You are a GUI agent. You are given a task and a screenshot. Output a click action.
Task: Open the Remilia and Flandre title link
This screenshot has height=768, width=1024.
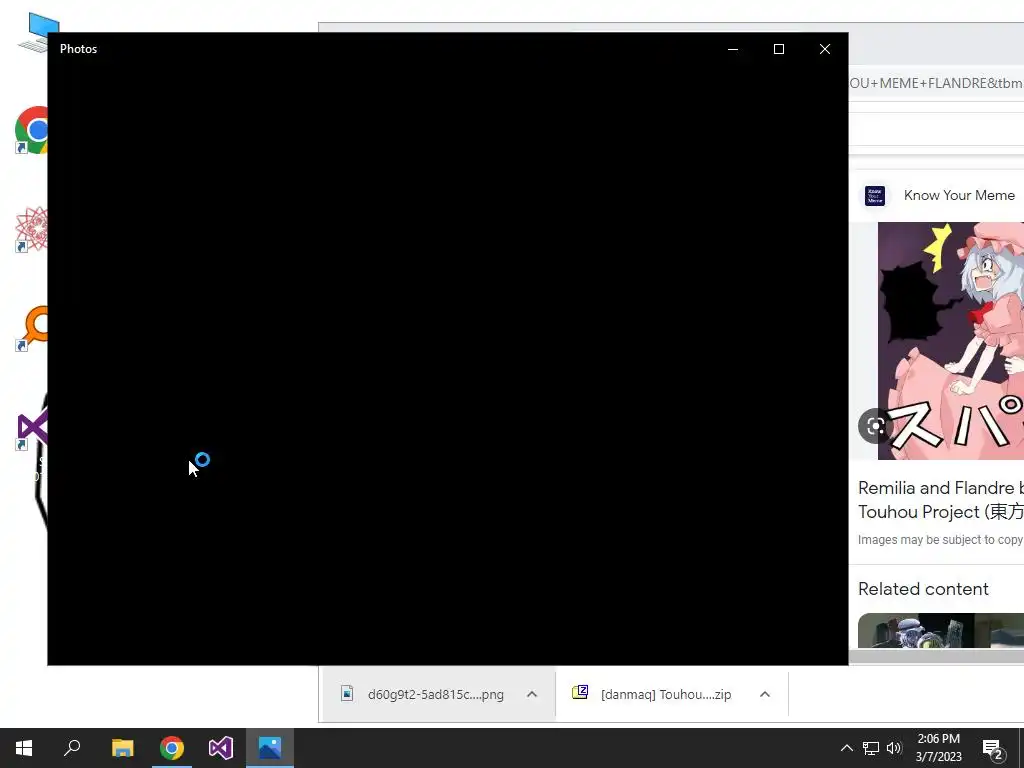click(940, 500)
